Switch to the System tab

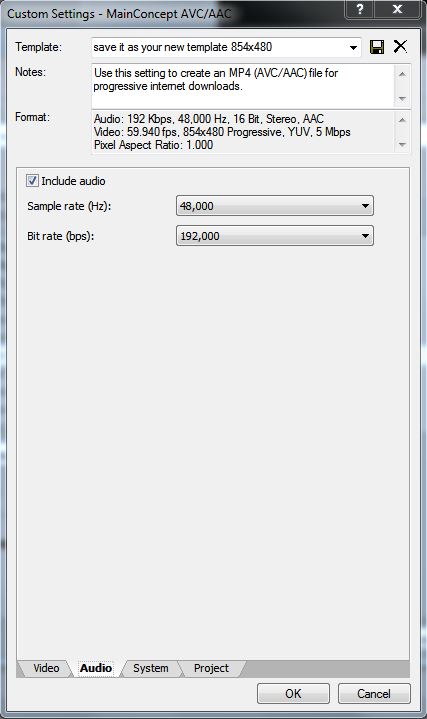coord(150,668)
